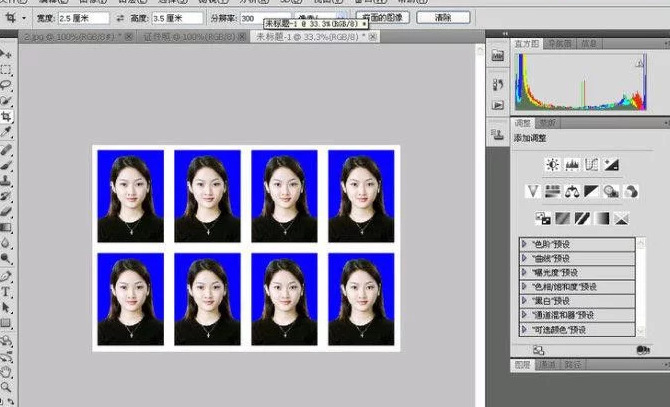Select the Dodge tool

(x=6, y=258)
